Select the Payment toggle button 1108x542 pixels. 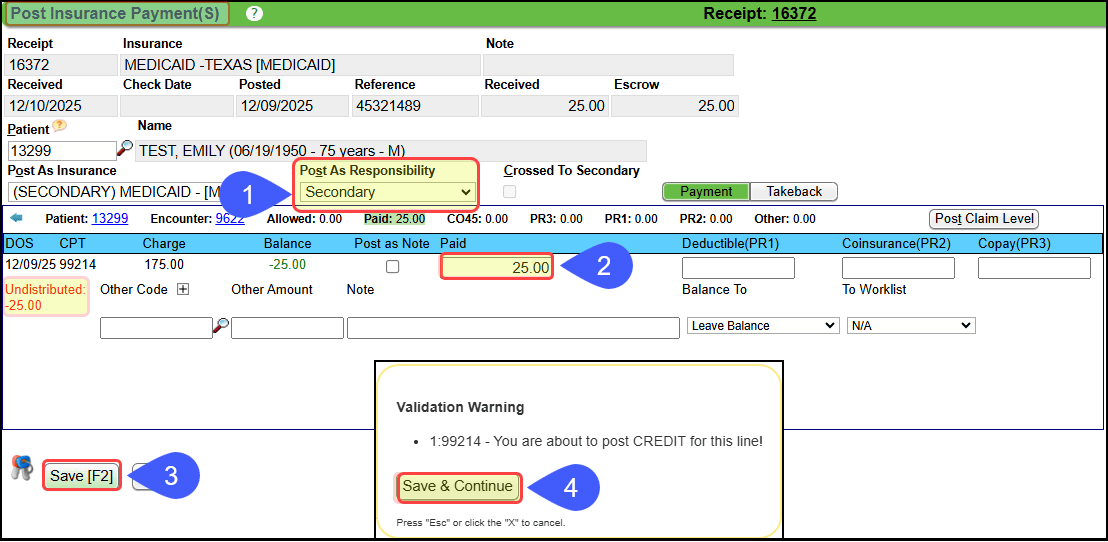click(706, 192)
